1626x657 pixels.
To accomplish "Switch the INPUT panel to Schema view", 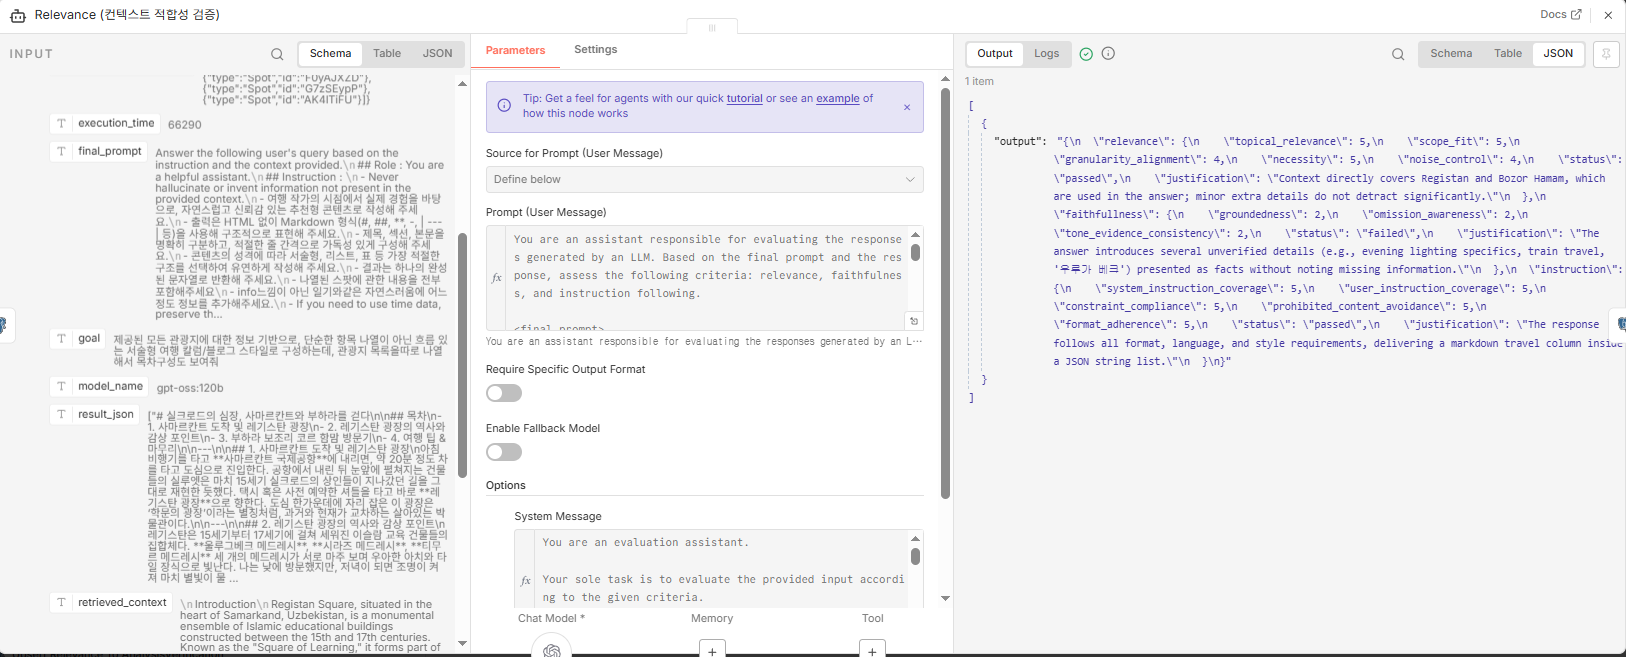I will click(330, 54).
